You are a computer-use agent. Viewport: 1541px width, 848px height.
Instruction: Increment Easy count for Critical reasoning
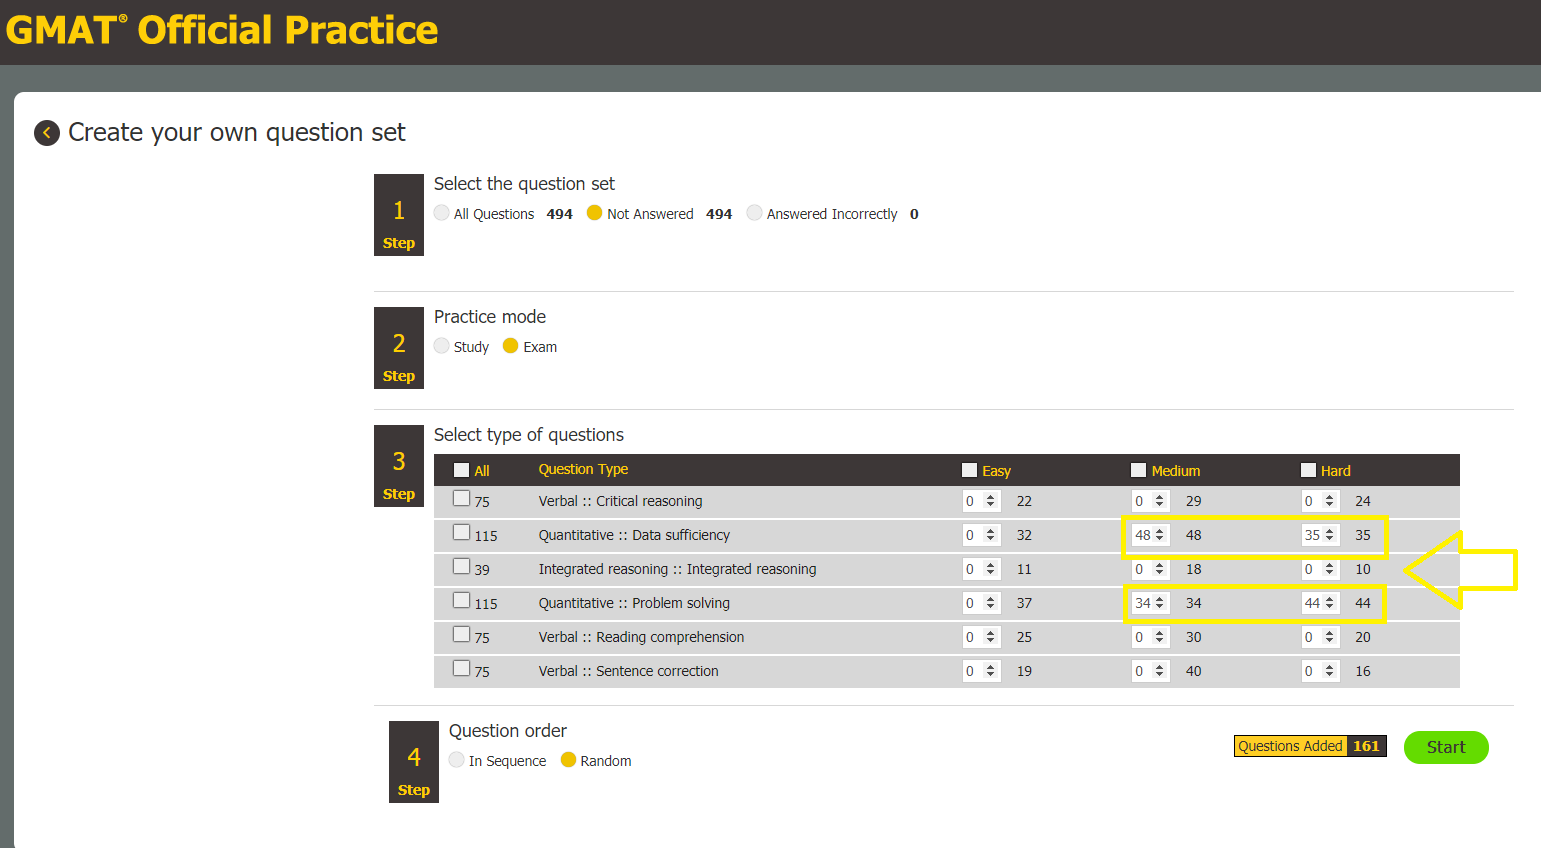point(990,496)
